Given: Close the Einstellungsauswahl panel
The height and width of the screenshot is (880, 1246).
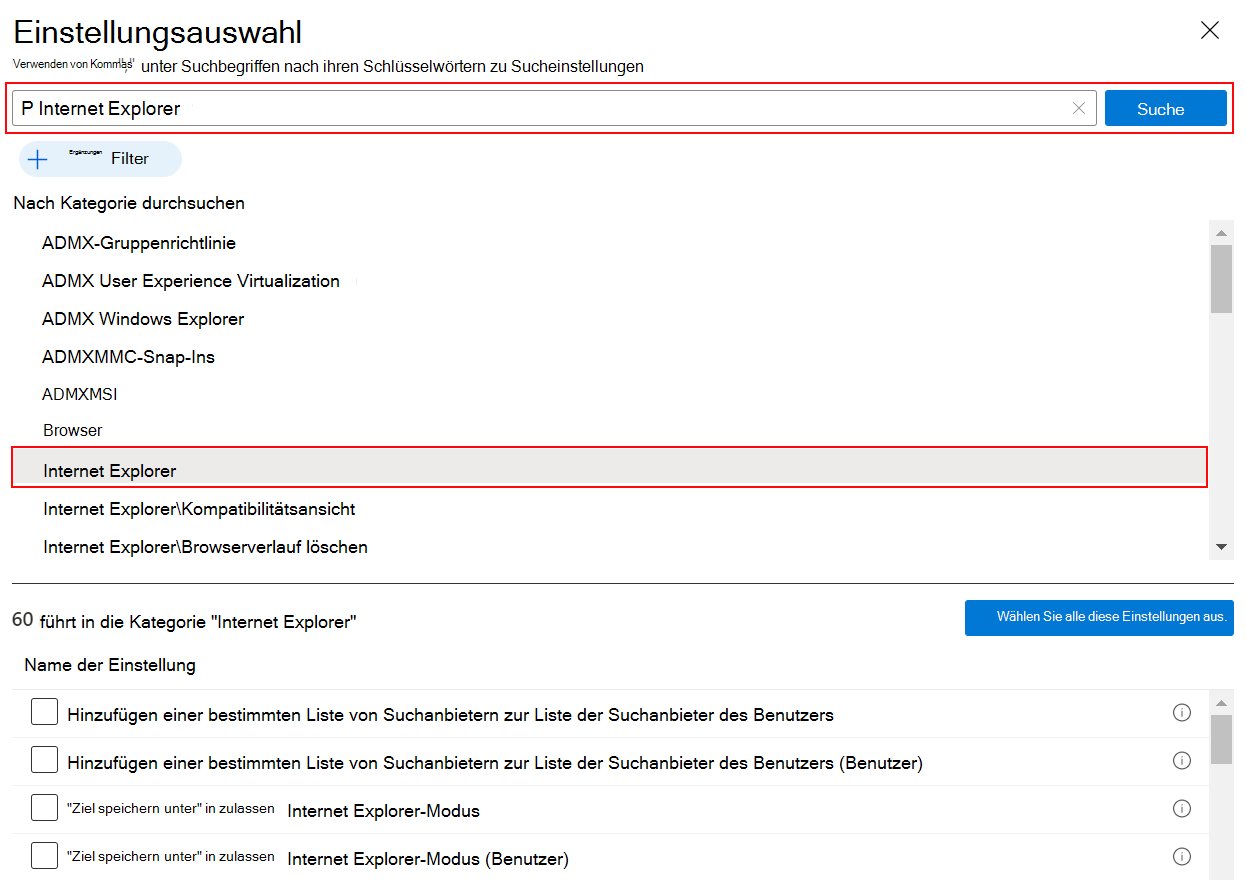Looking at the screenshot, I should coord(1210,30).
